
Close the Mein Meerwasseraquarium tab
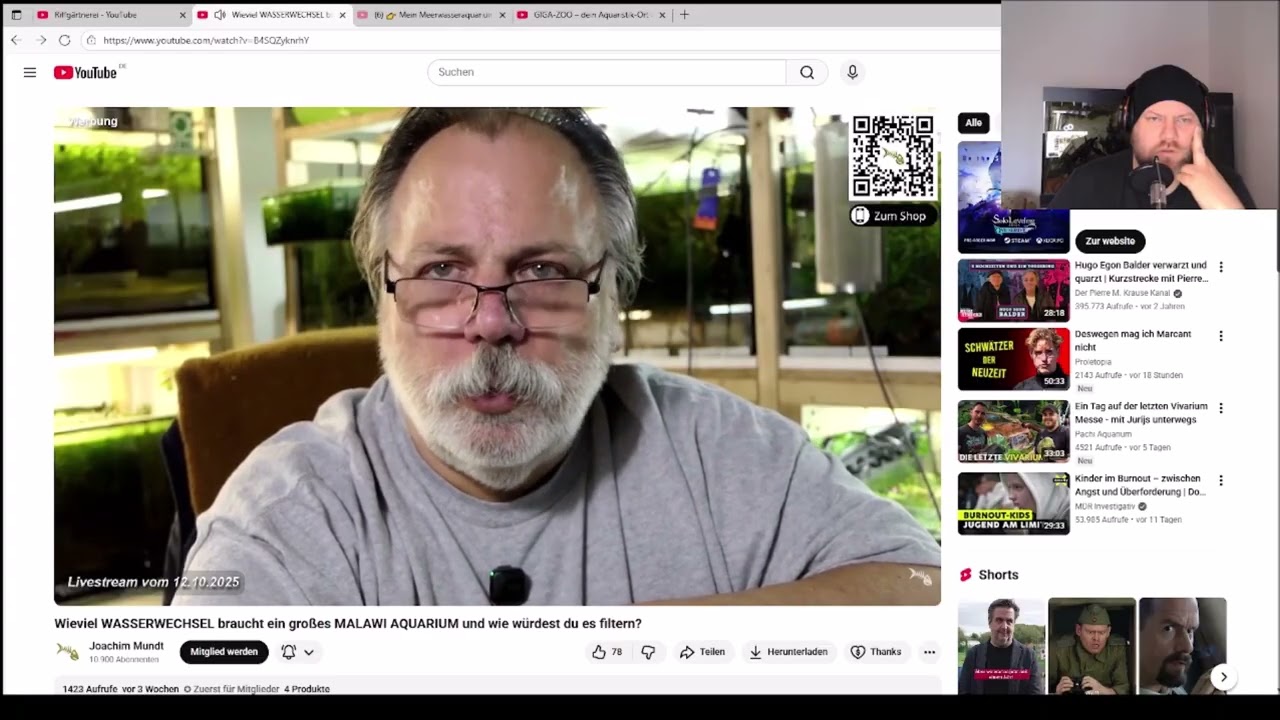click(502, 15)
